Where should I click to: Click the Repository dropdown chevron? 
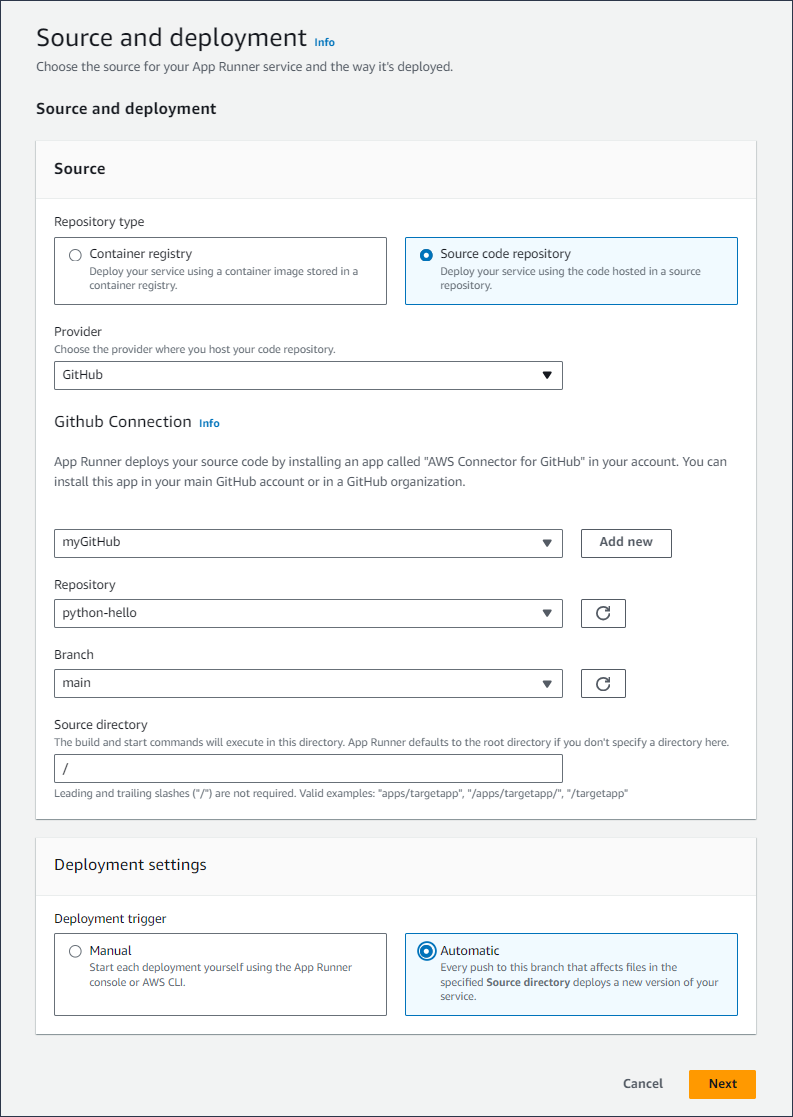coord(547,613)
